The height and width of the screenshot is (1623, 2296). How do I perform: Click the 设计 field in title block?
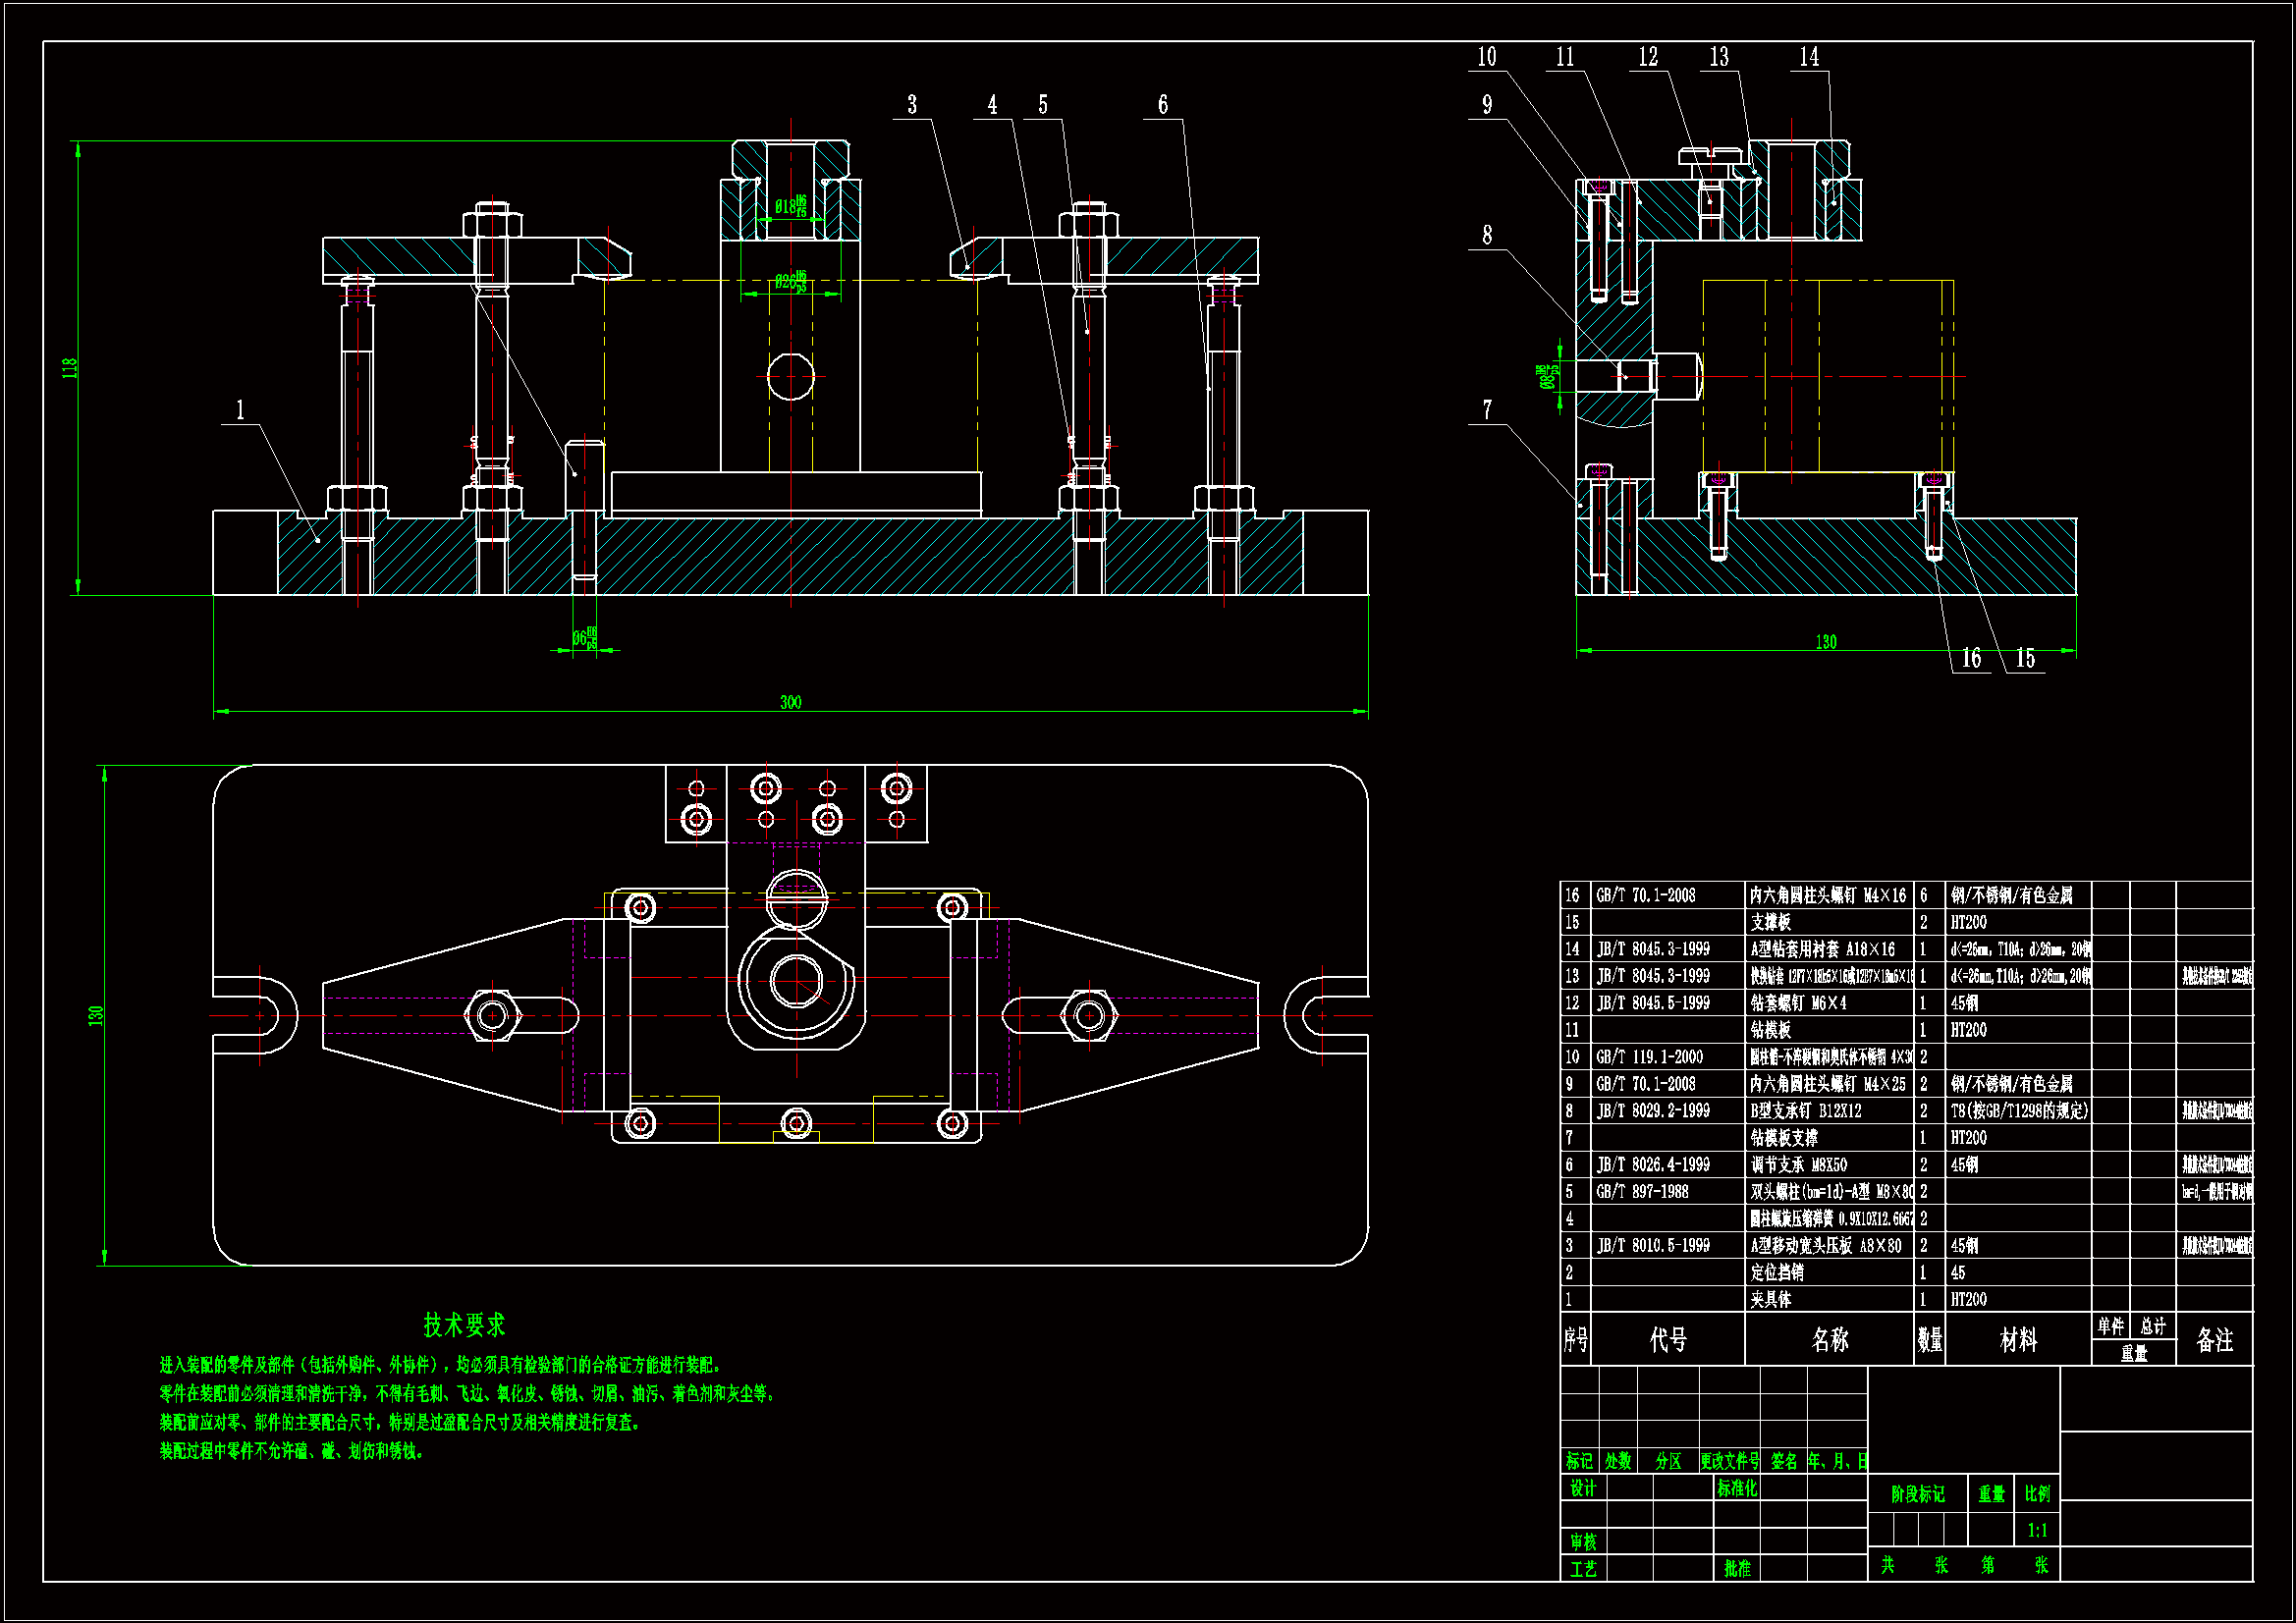point(1582,1488)
